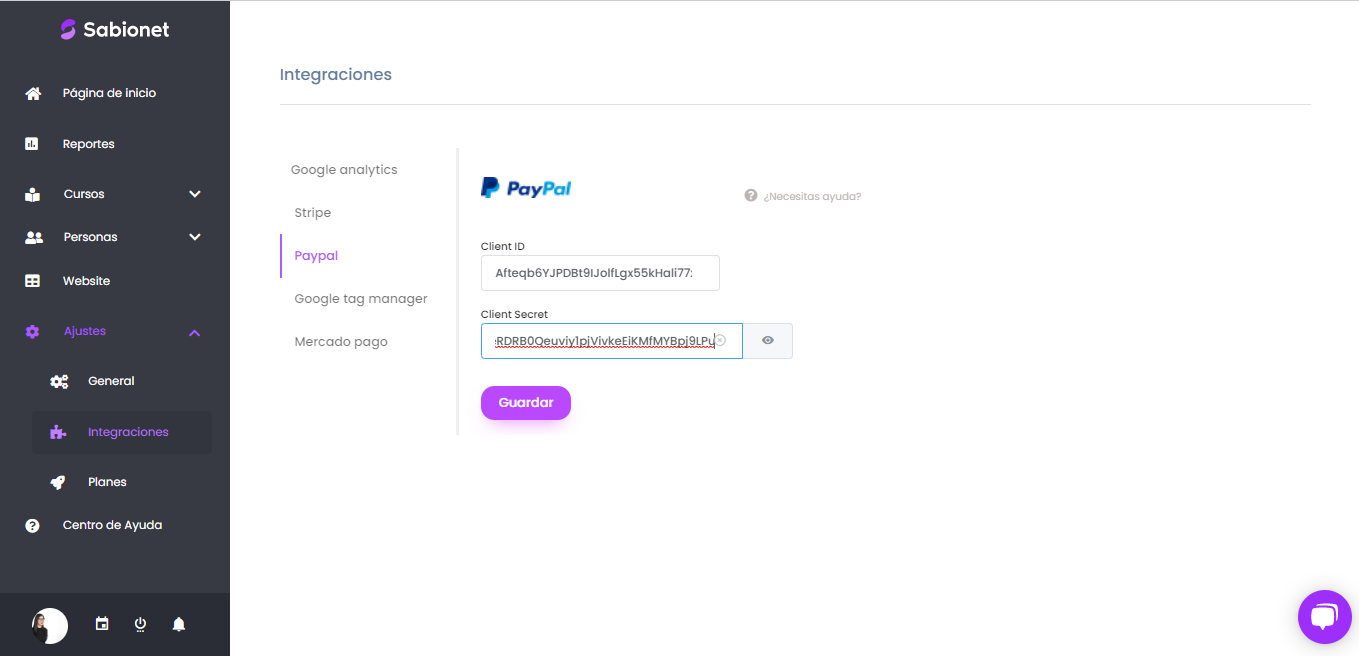Click the PayPal logo
This screenshot has width=1359, height=656.
click(x=526, y=188)
